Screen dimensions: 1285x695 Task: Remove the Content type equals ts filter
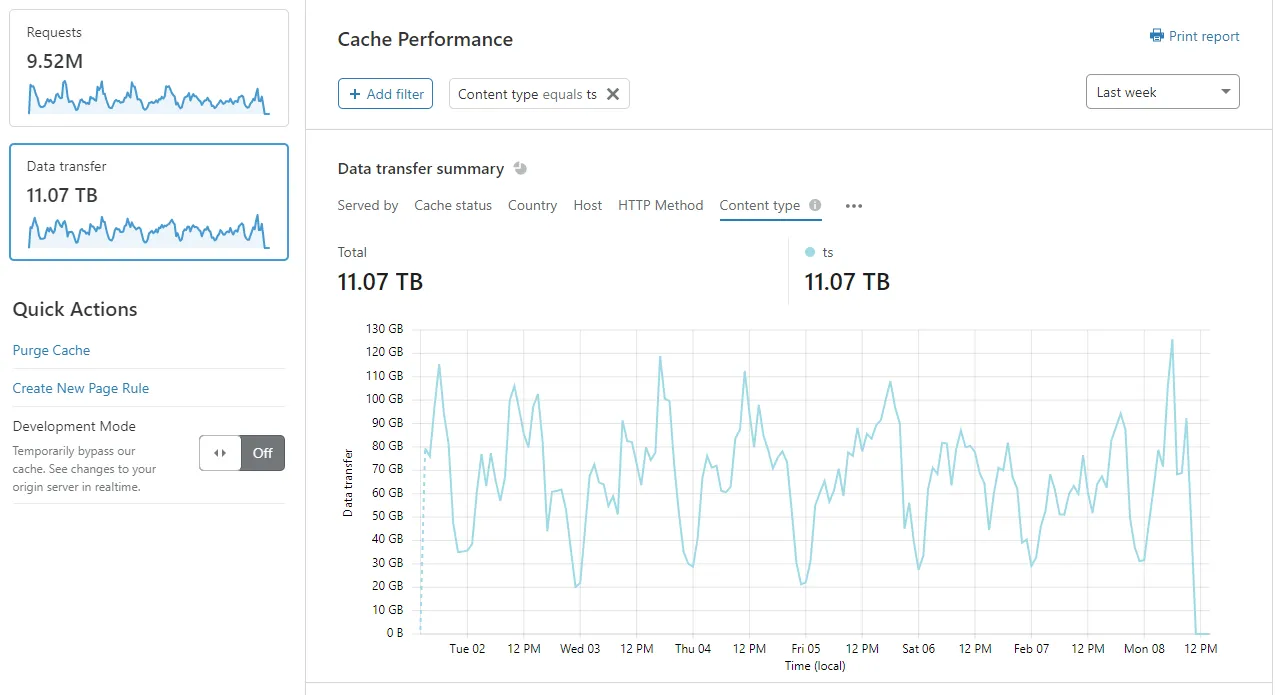(613, 93)
